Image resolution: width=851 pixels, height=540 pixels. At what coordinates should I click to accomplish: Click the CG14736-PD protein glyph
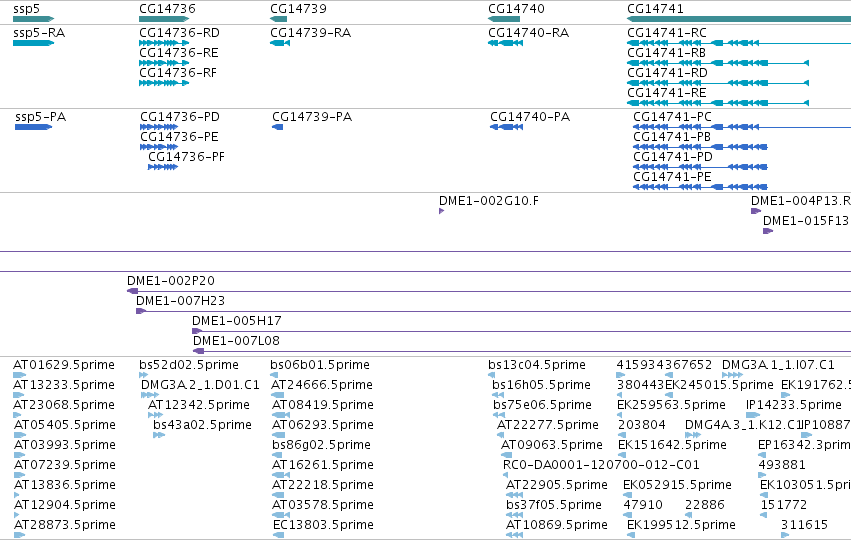pos(159,127)
